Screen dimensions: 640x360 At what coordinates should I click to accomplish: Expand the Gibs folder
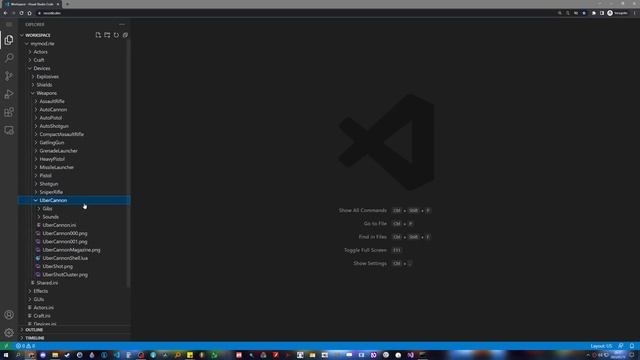click(x=74, y=209)
